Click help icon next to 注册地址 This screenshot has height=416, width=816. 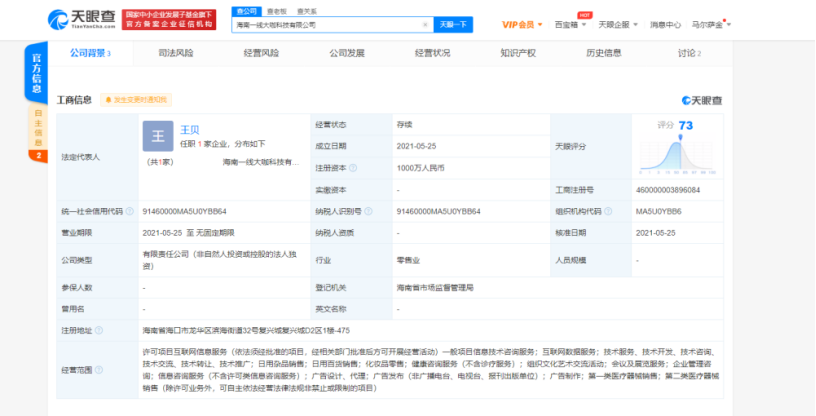pos(99,331)
